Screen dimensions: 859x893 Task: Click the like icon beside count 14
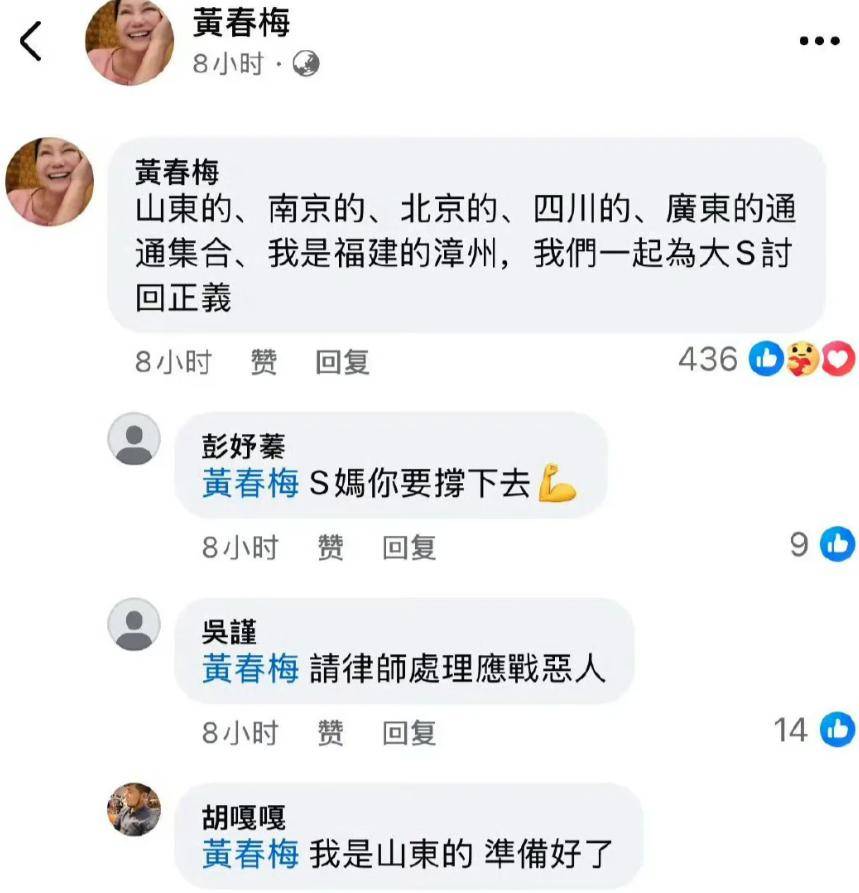pyautogui.click(x=837, y=730)
